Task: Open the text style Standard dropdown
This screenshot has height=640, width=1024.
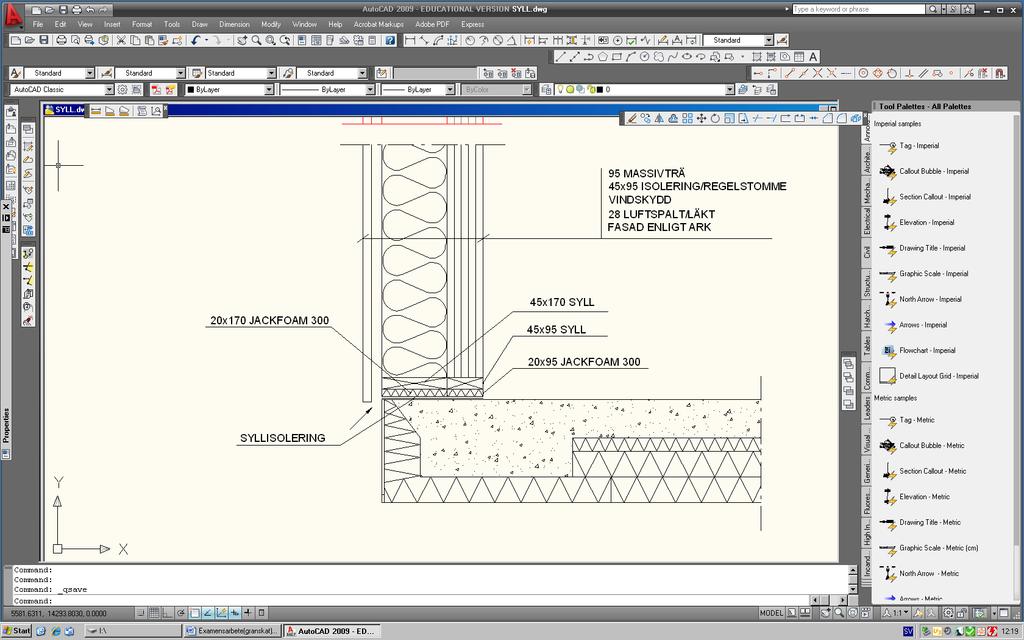Action: (89, 73)
